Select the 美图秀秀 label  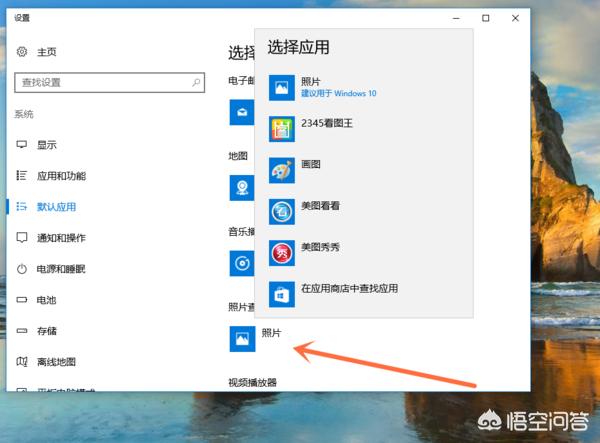[x=320, y=247]
